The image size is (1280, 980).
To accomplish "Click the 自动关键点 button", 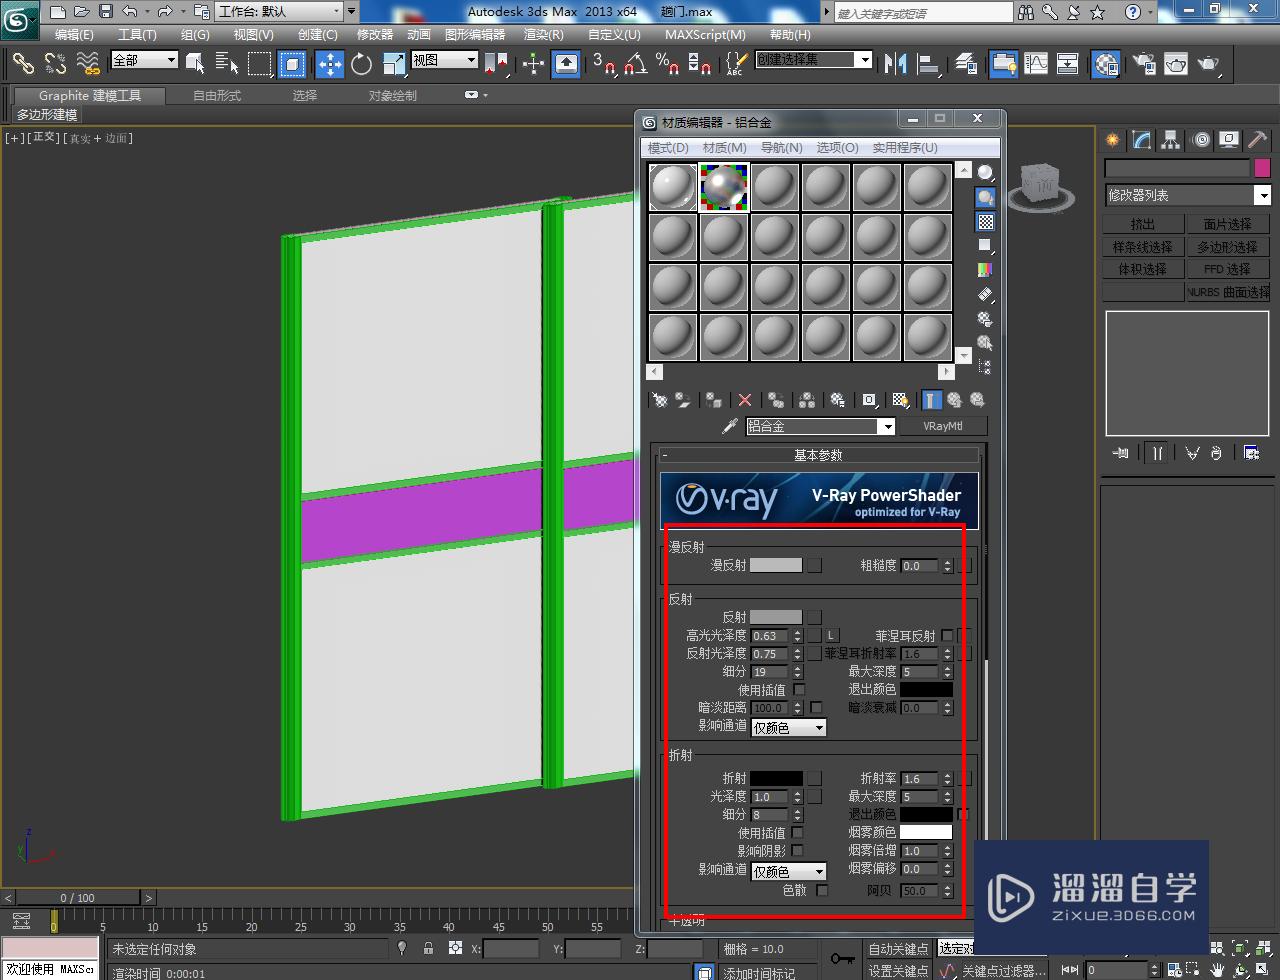I will (898, 949).
